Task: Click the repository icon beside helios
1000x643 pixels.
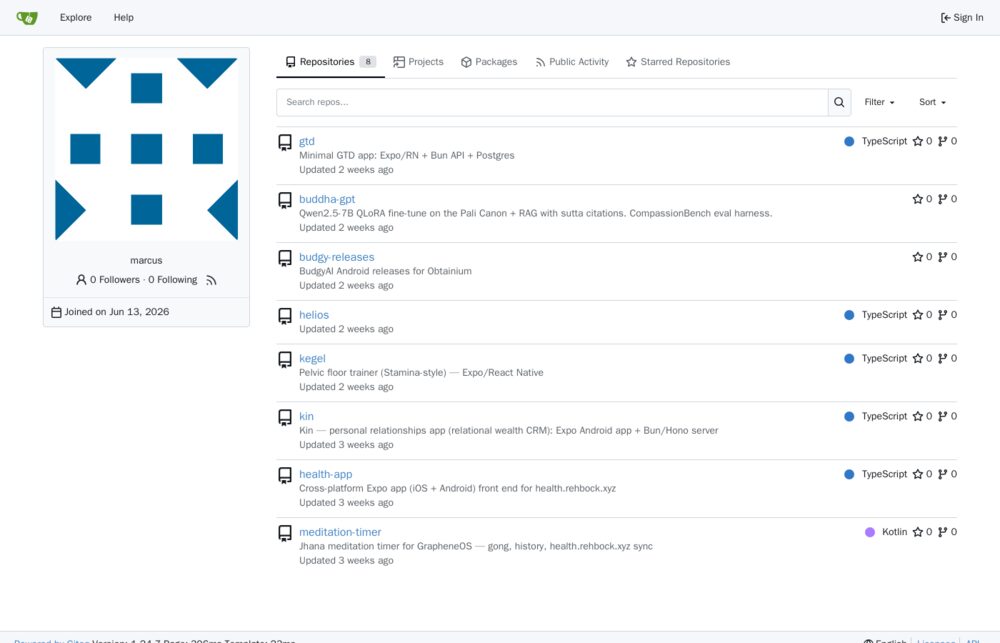Action: click(285, 316)
